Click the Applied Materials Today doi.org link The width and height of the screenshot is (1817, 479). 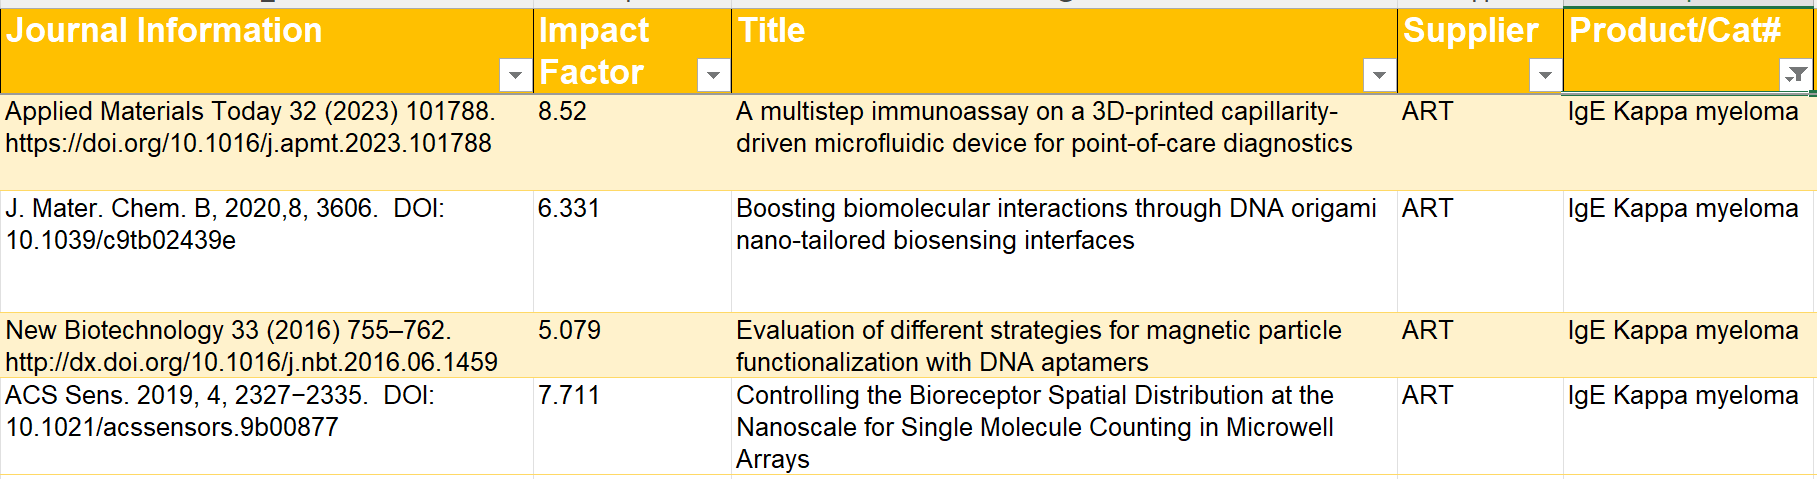tap(248, 144)
